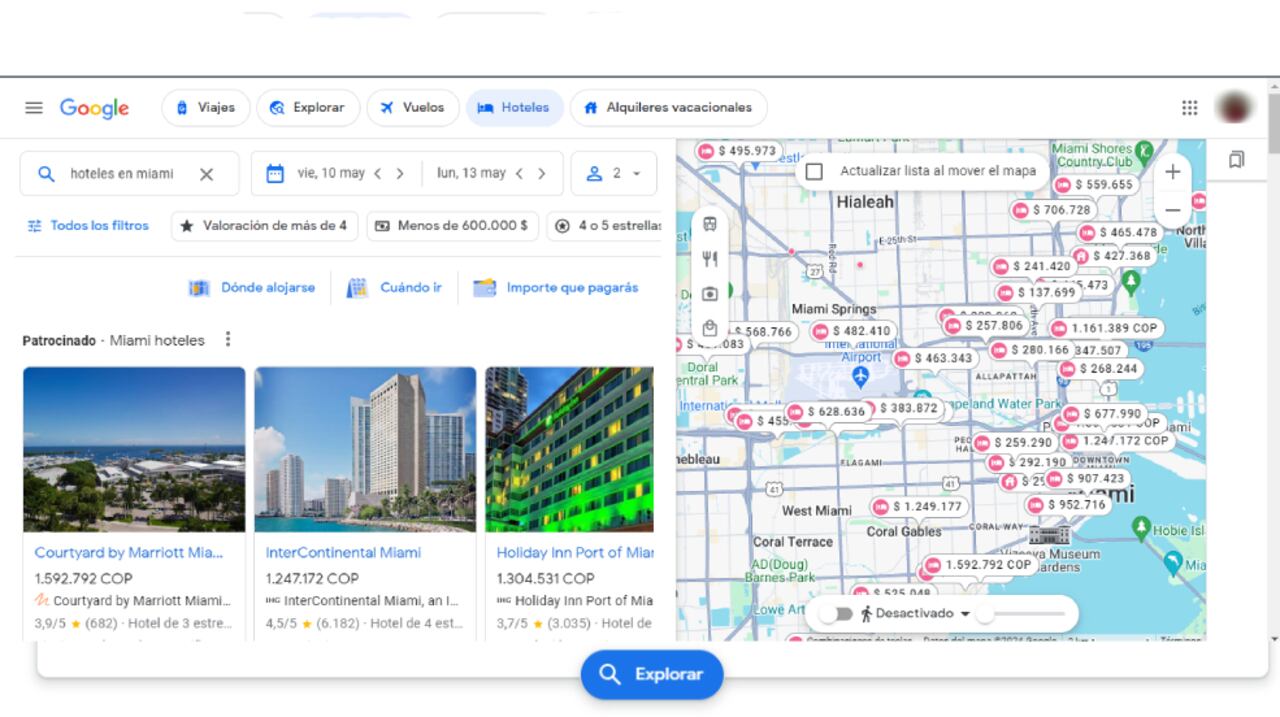Toggle the 'Valoración de más de 4' filter
The width and height of the screenshot is (1280, 717).
coord(264,226)
